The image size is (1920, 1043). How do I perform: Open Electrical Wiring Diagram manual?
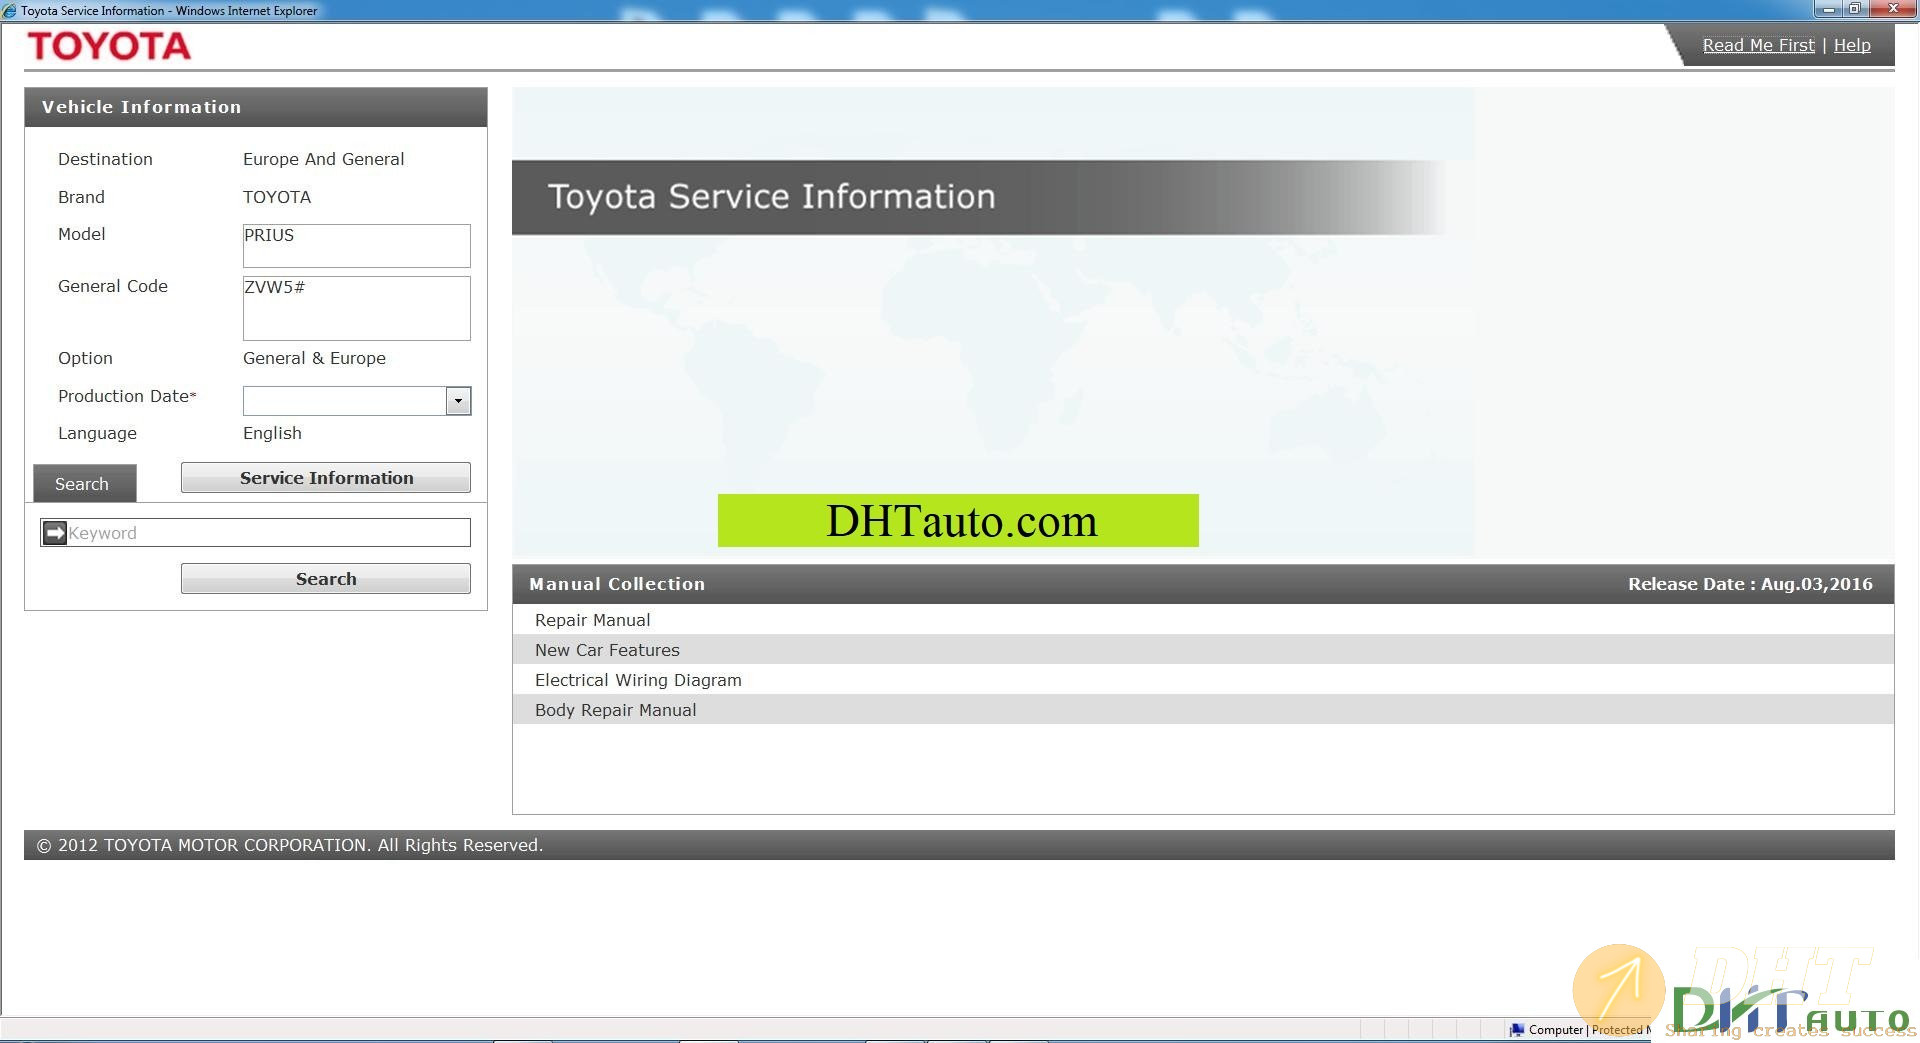click(x=638, y=680)
